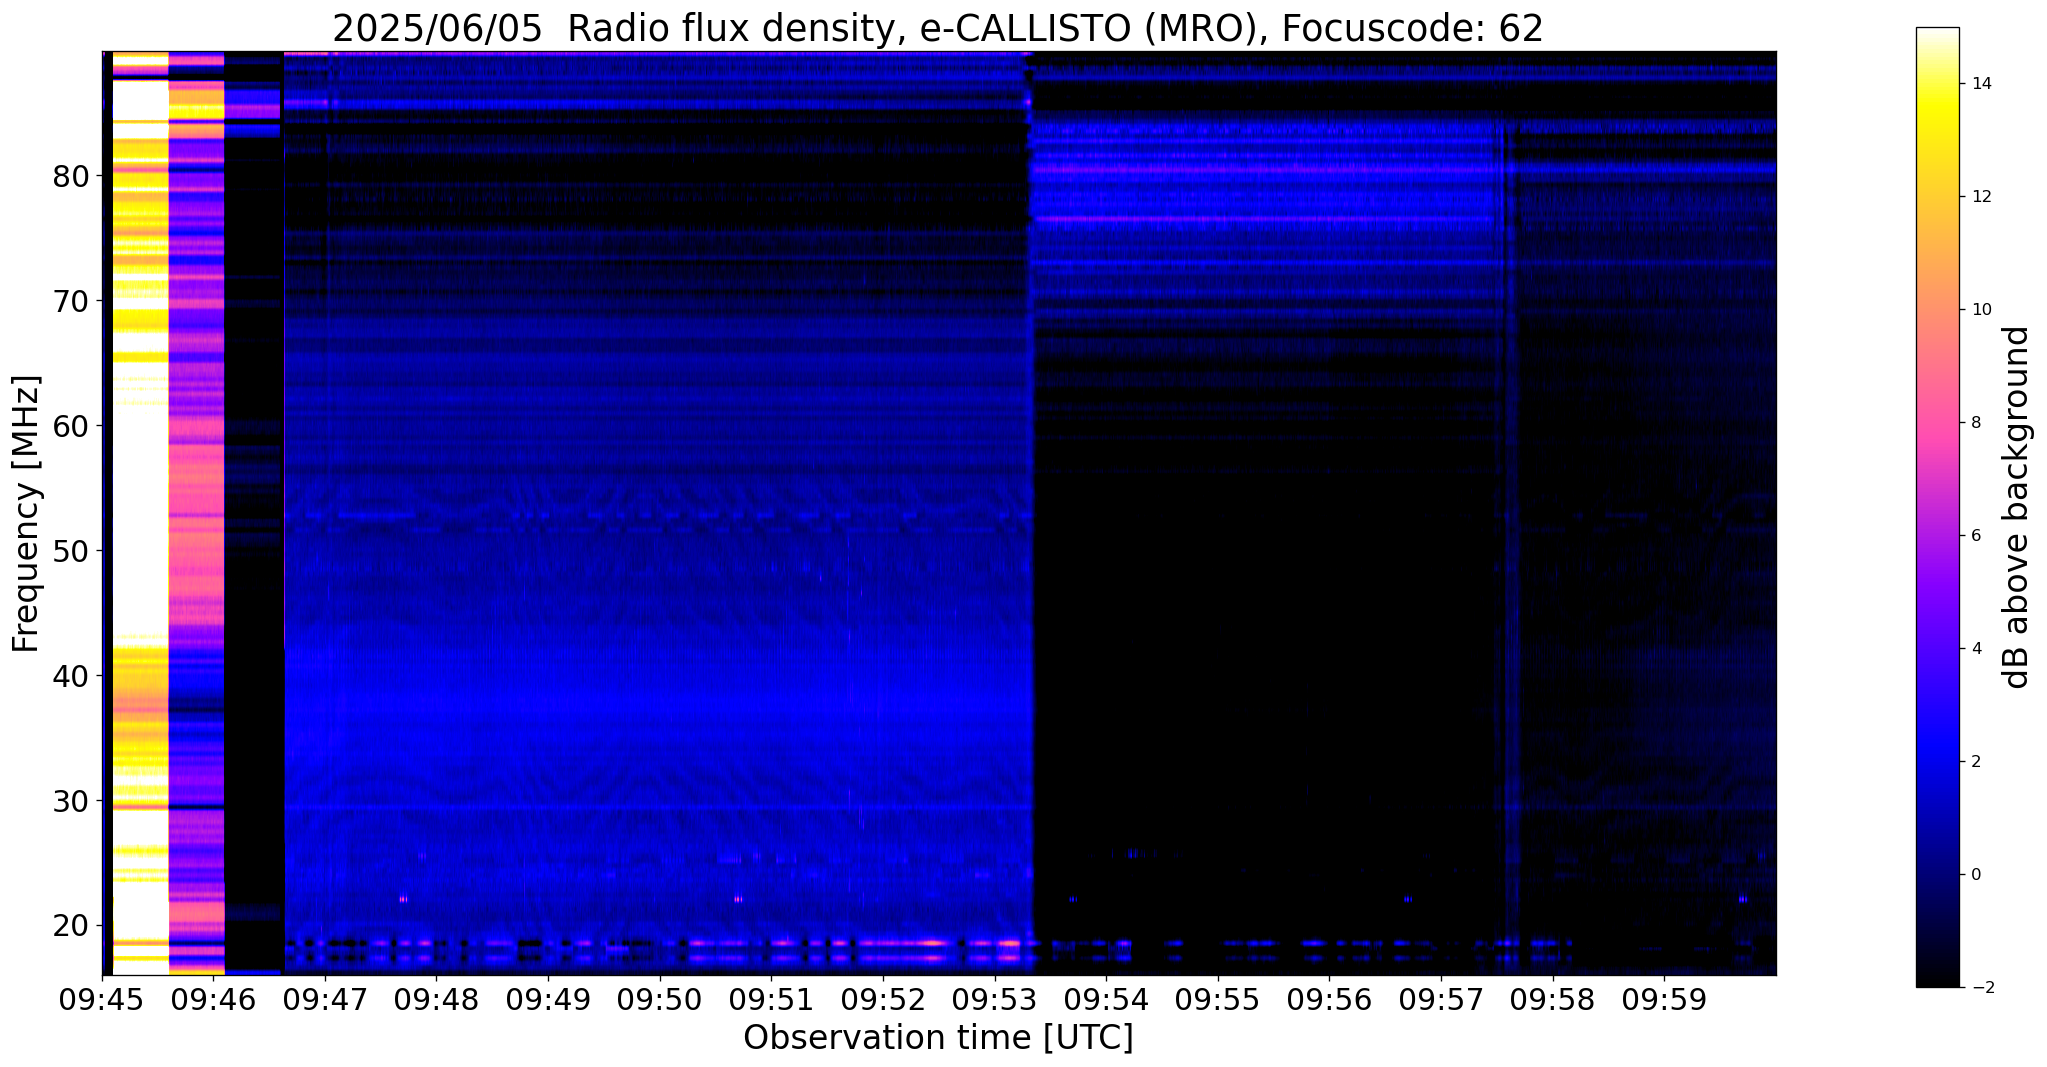
Task: Click the 60 MHz frequency tick label
Action: [70, 426]
